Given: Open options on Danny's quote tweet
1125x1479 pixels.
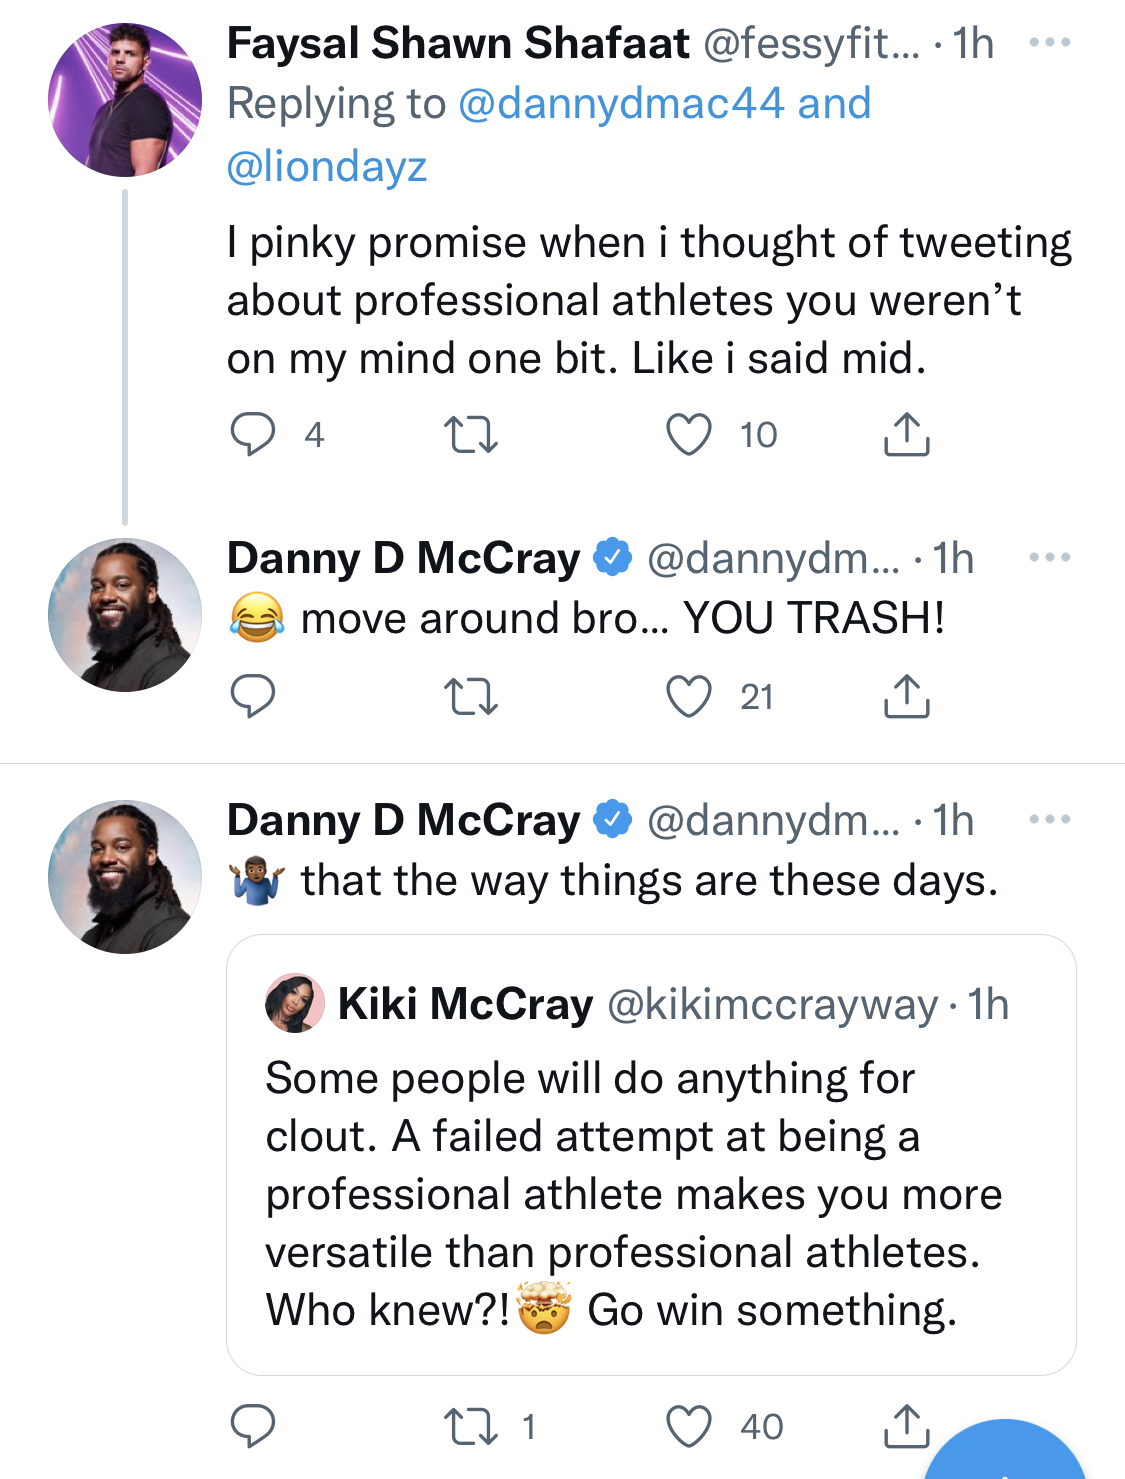Looking at the screenshot, I should coord(1050,819).
